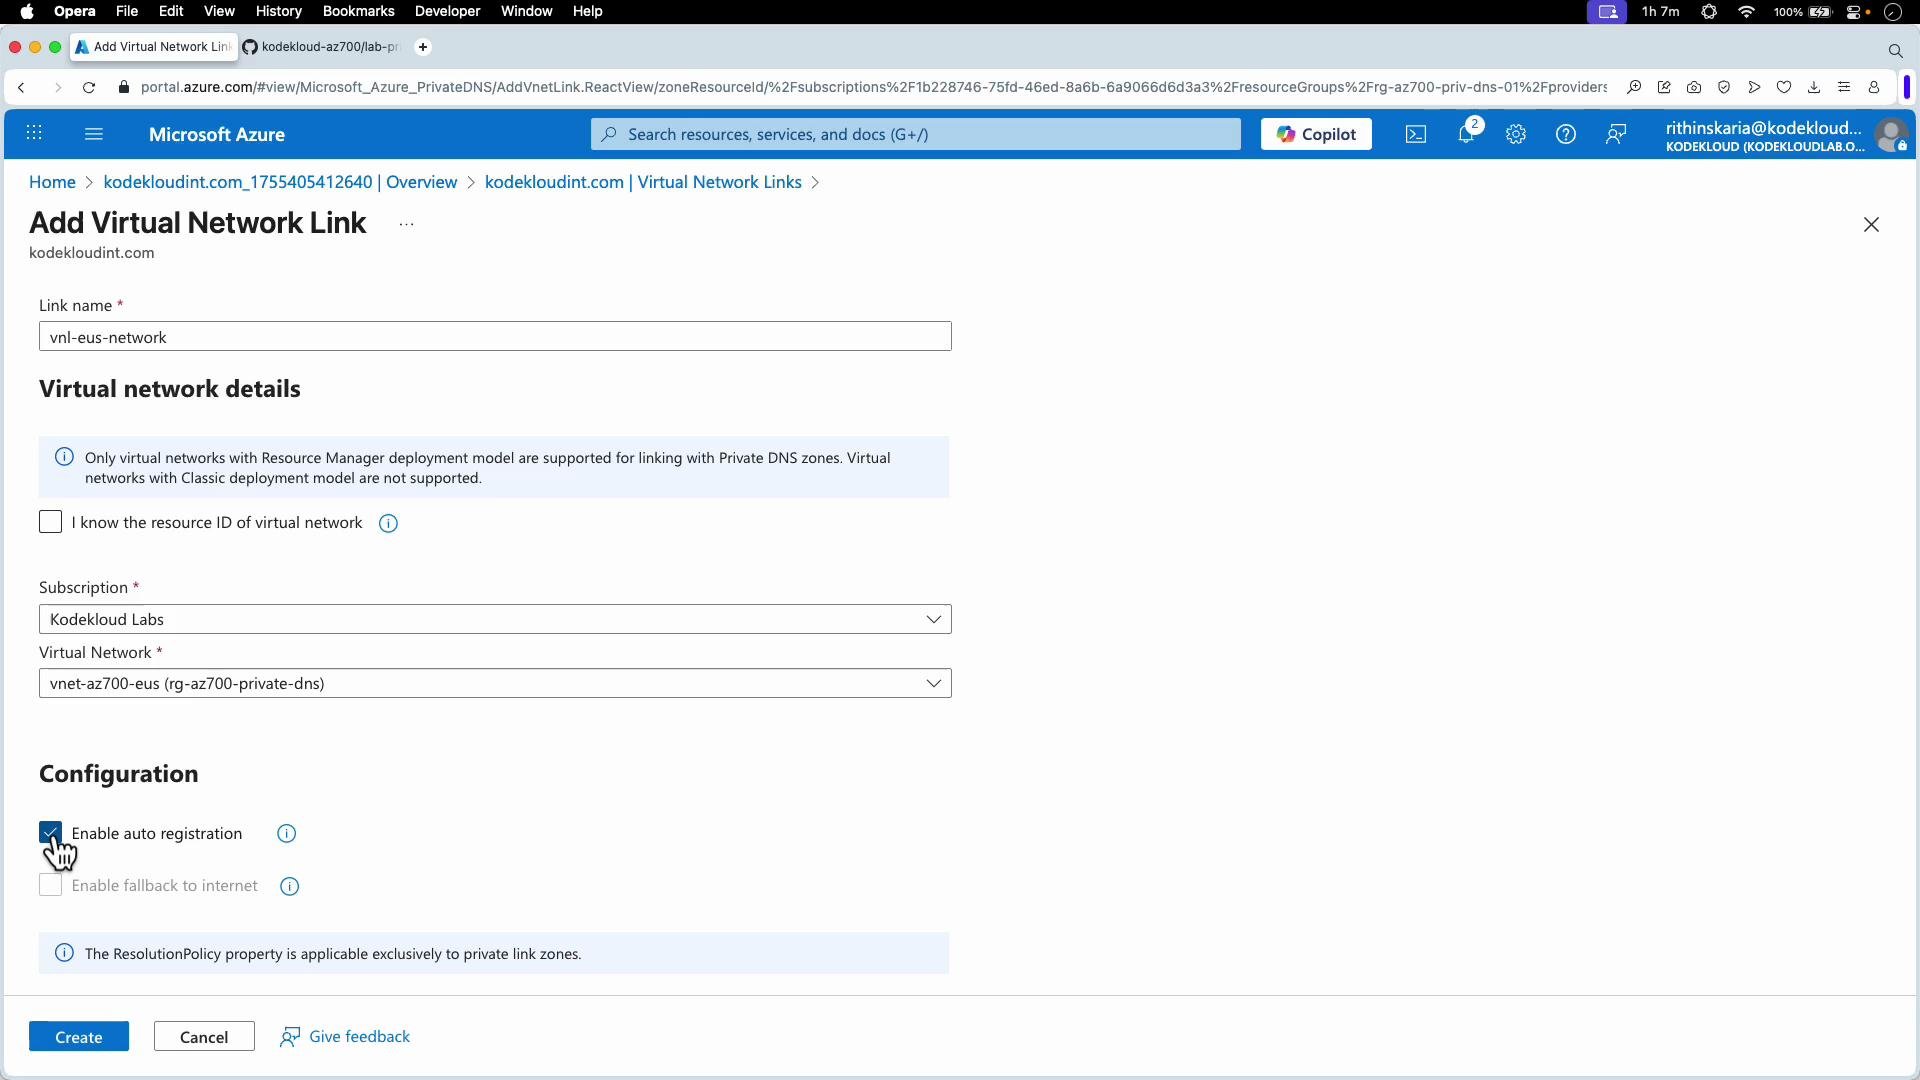Click the account avatar picture

point(1891,135)
